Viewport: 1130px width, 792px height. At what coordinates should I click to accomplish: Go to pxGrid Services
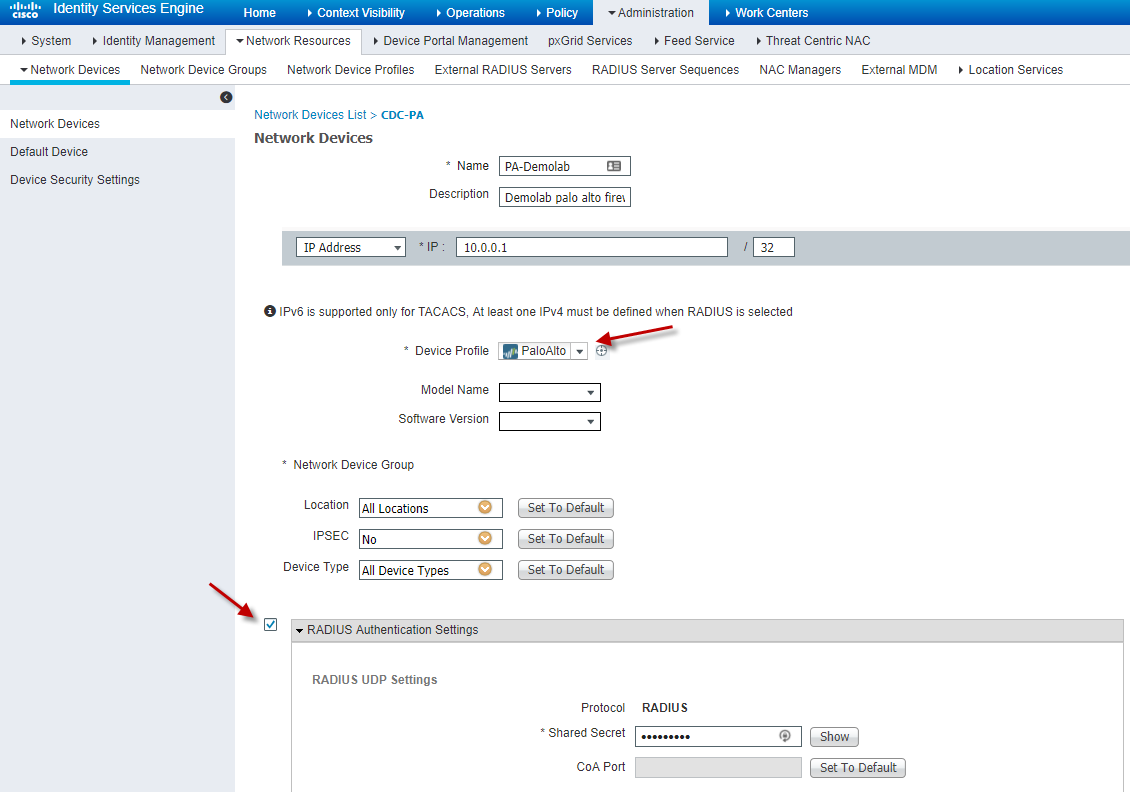[x=590, y=41]
